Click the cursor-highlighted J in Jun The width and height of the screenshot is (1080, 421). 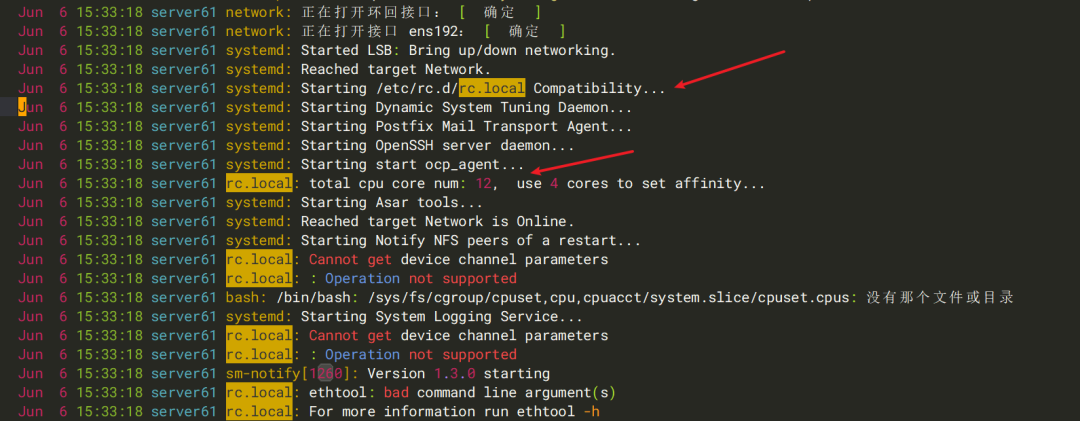click(22, 107)
